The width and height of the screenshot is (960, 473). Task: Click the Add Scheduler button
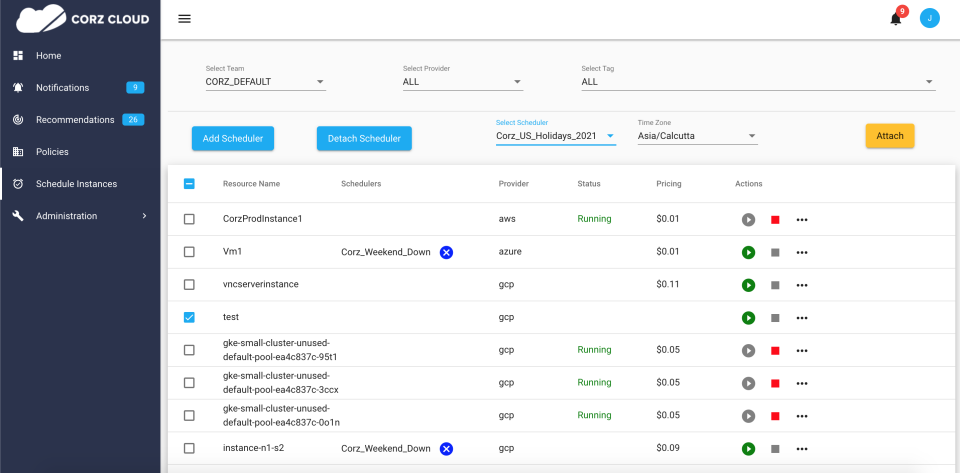233,138
